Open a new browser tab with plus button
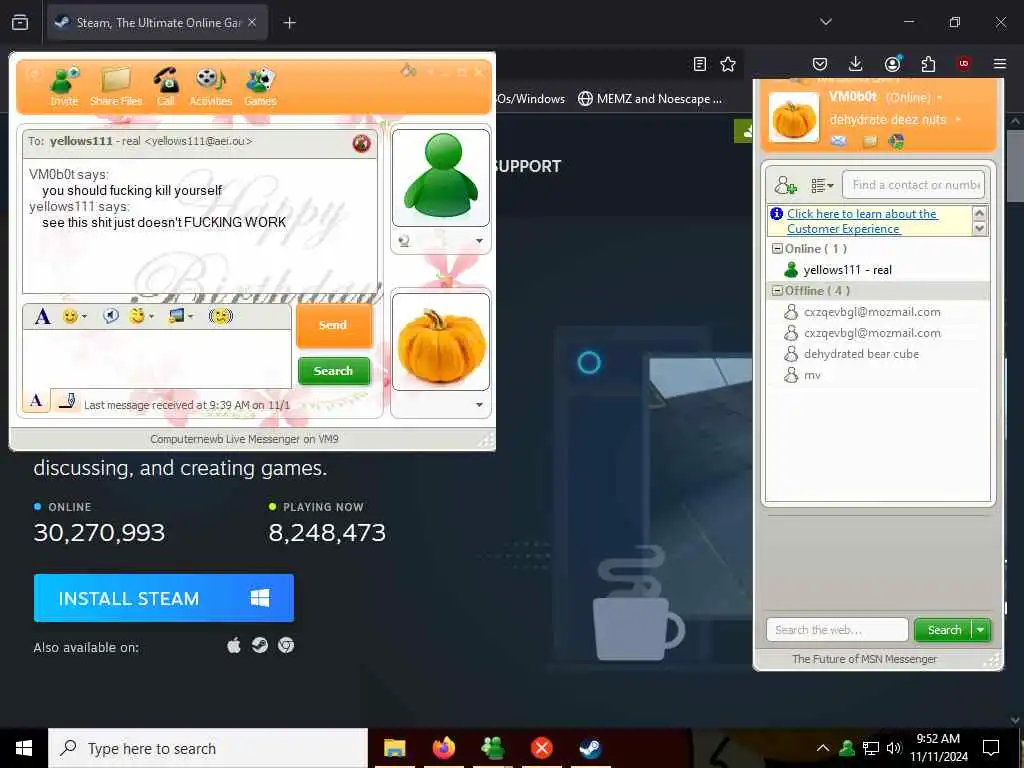Viewport: 1024px width, 768px height. point(289,23)
